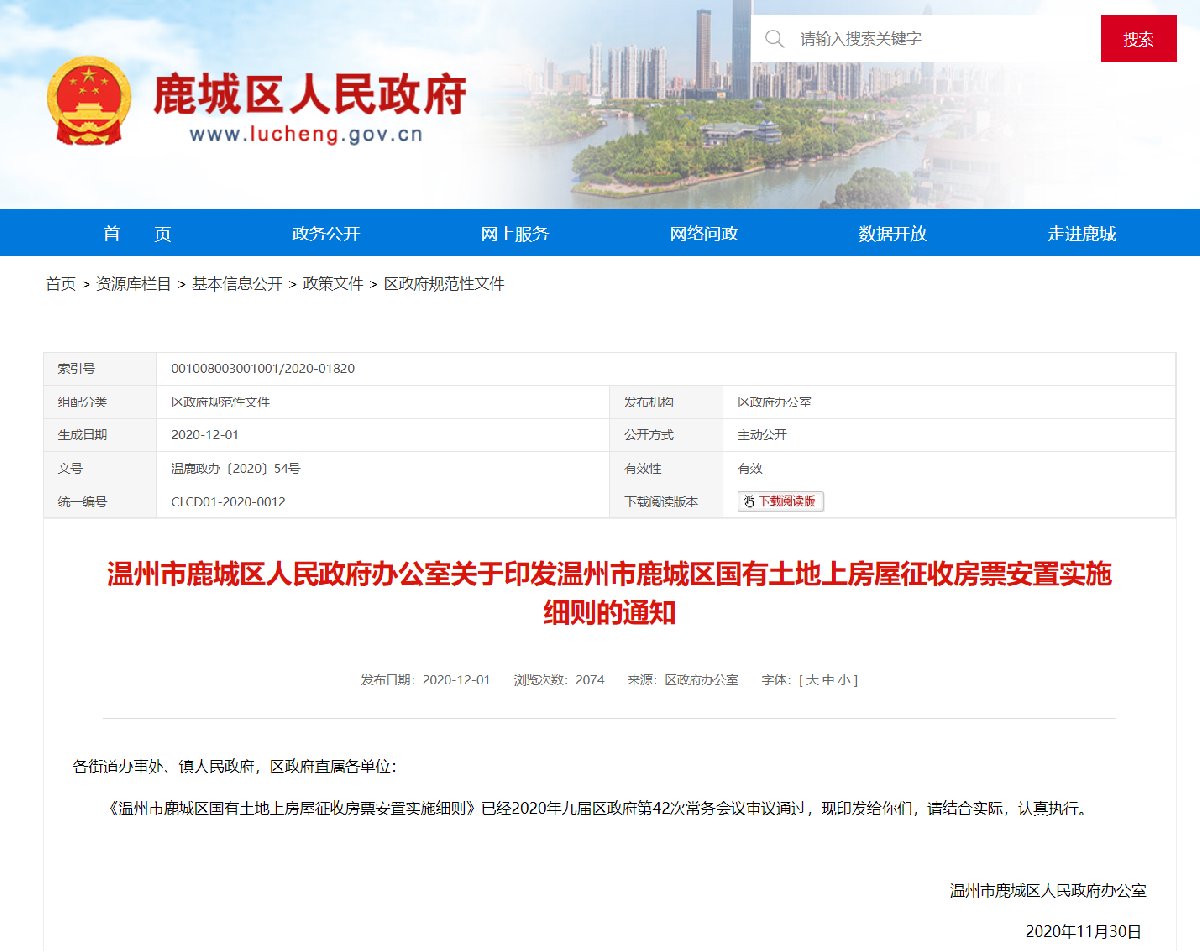Click the 区政府规范性文件 classification value in table
Viewport: 1200px width, 951px height.
click(x=220, y=402)
